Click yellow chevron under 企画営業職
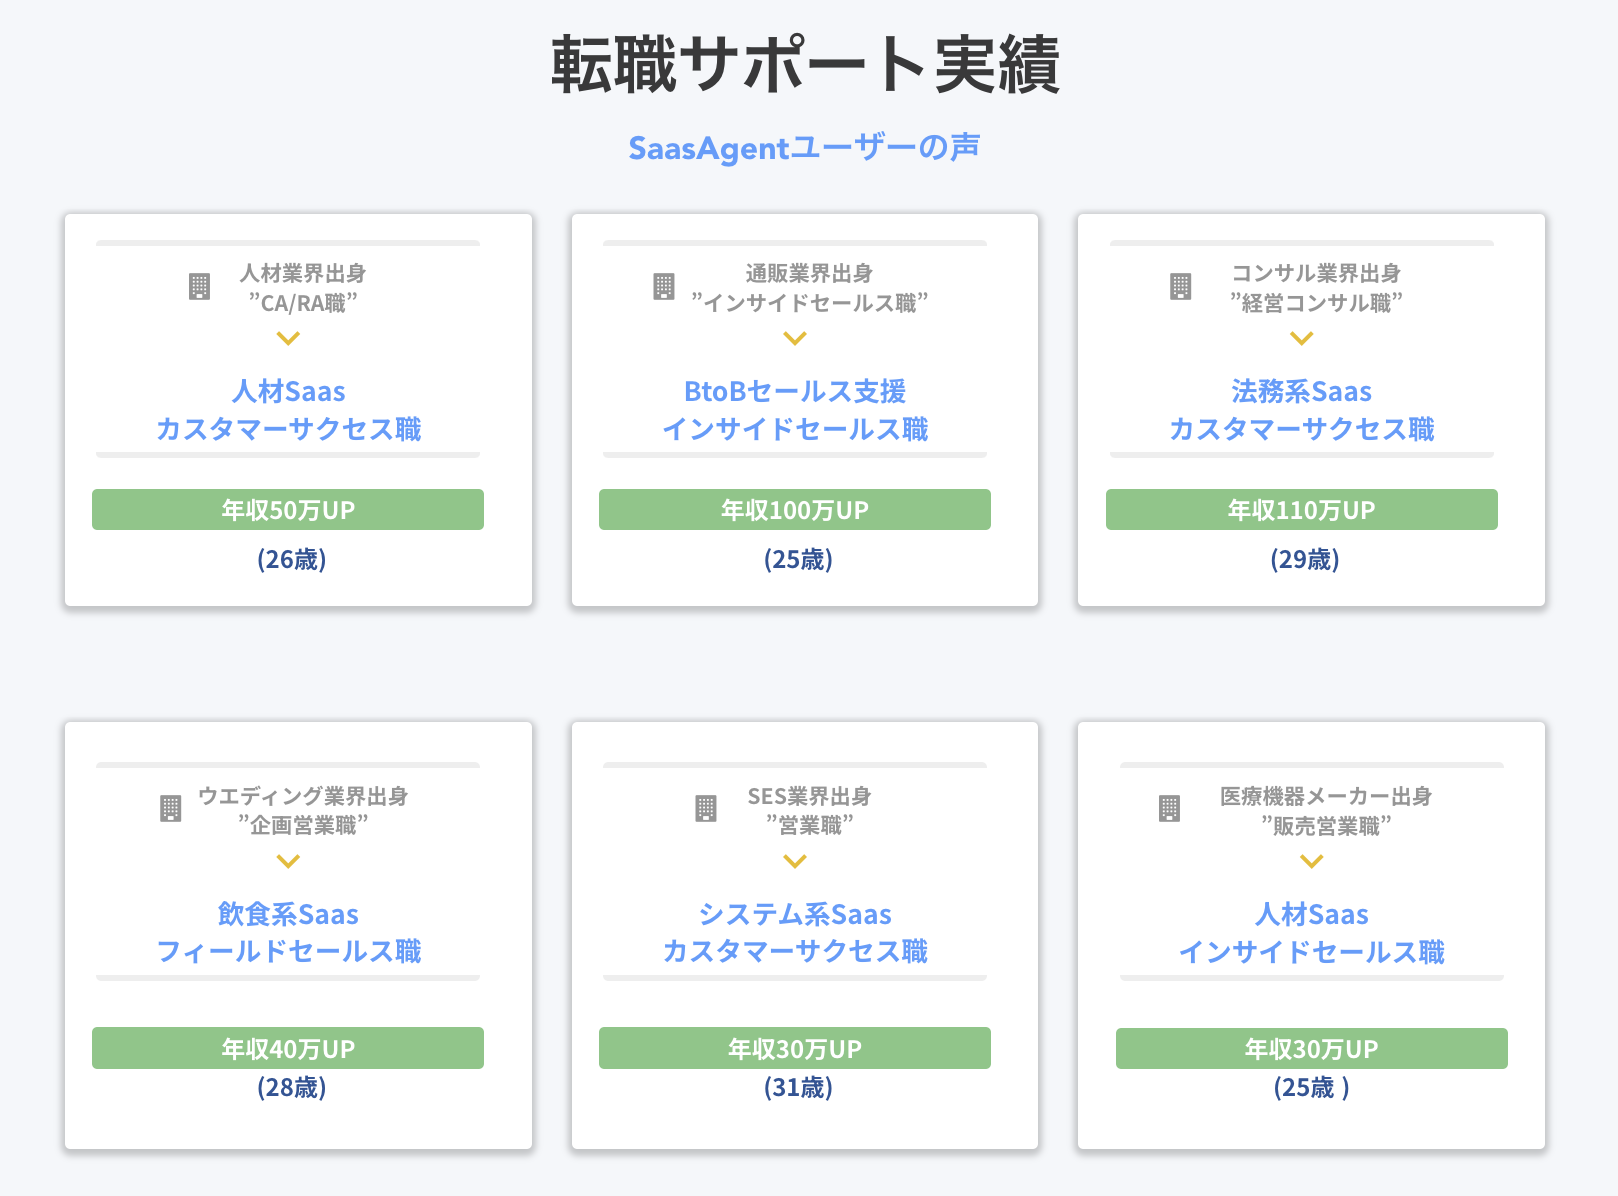 (x=288, y=861)
